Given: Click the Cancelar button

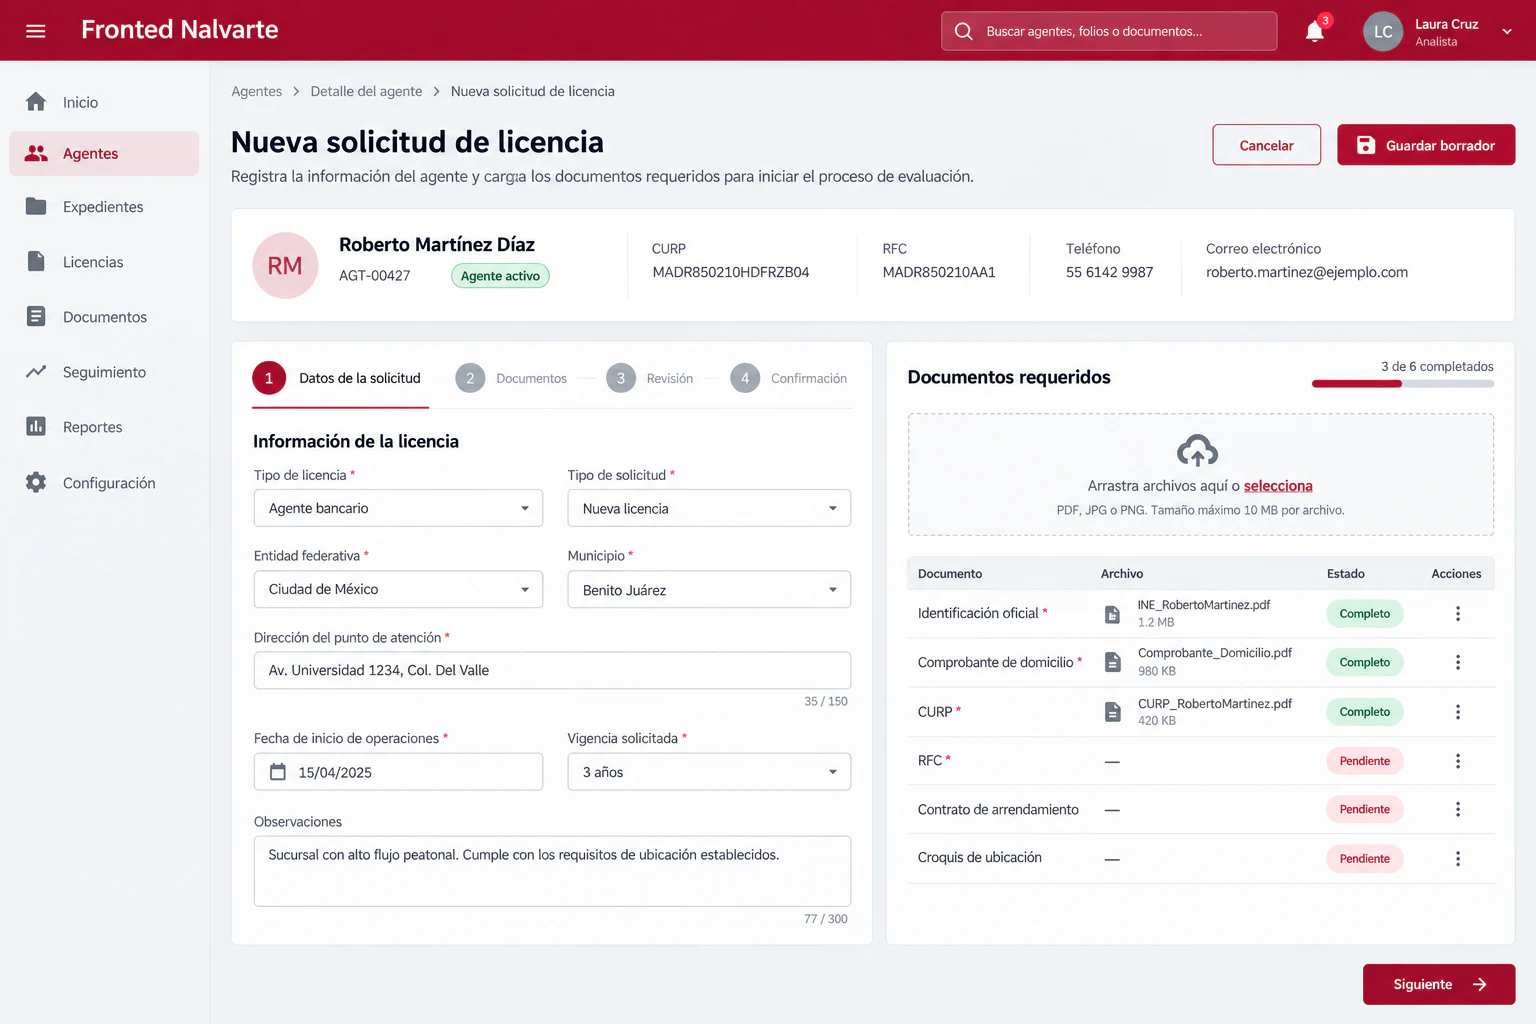Looking at the screenshot, I should (x=1267, y=145).
